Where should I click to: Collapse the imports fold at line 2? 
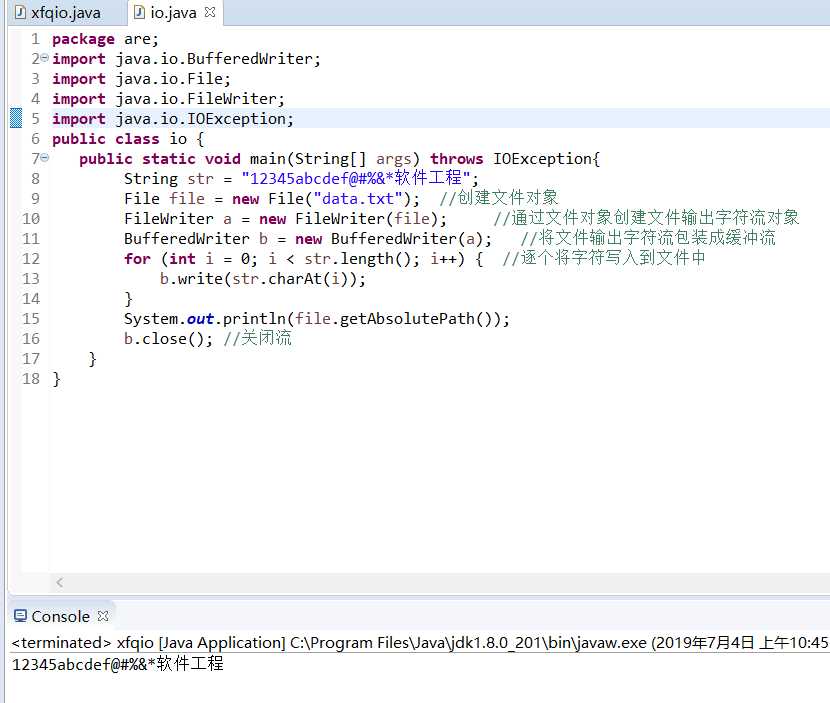(x=44, y=57)
